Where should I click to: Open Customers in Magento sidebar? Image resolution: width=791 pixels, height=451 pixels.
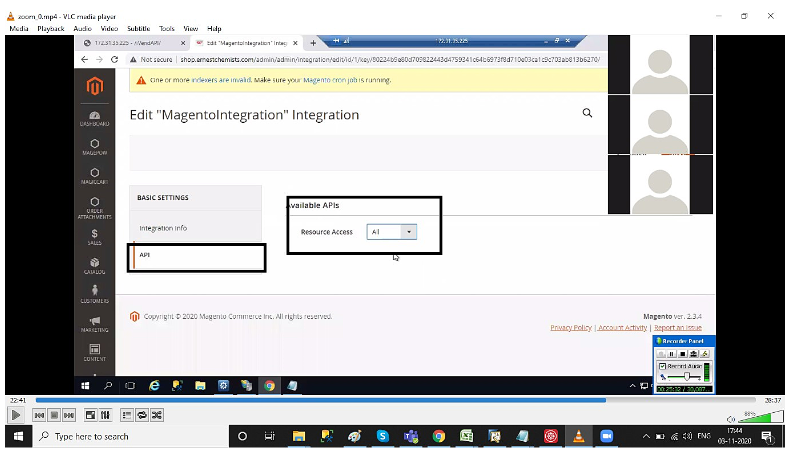click(x=94, y=295)
